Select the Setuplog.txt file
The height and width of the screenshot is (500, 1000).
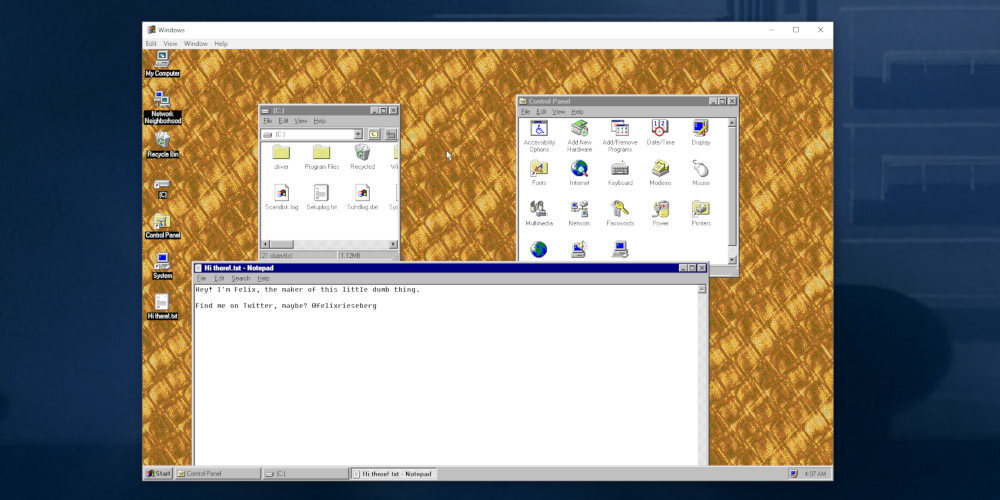pyautogui.click(x=321, y=197)
